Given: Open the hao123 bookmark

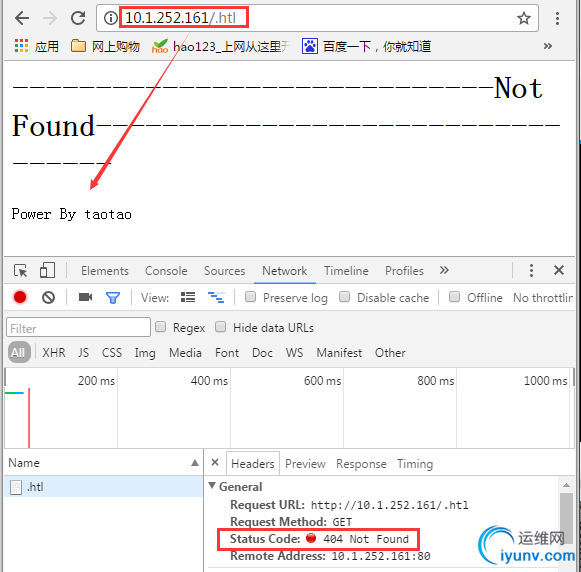Looking at the screenshot, I should [220, 46].
